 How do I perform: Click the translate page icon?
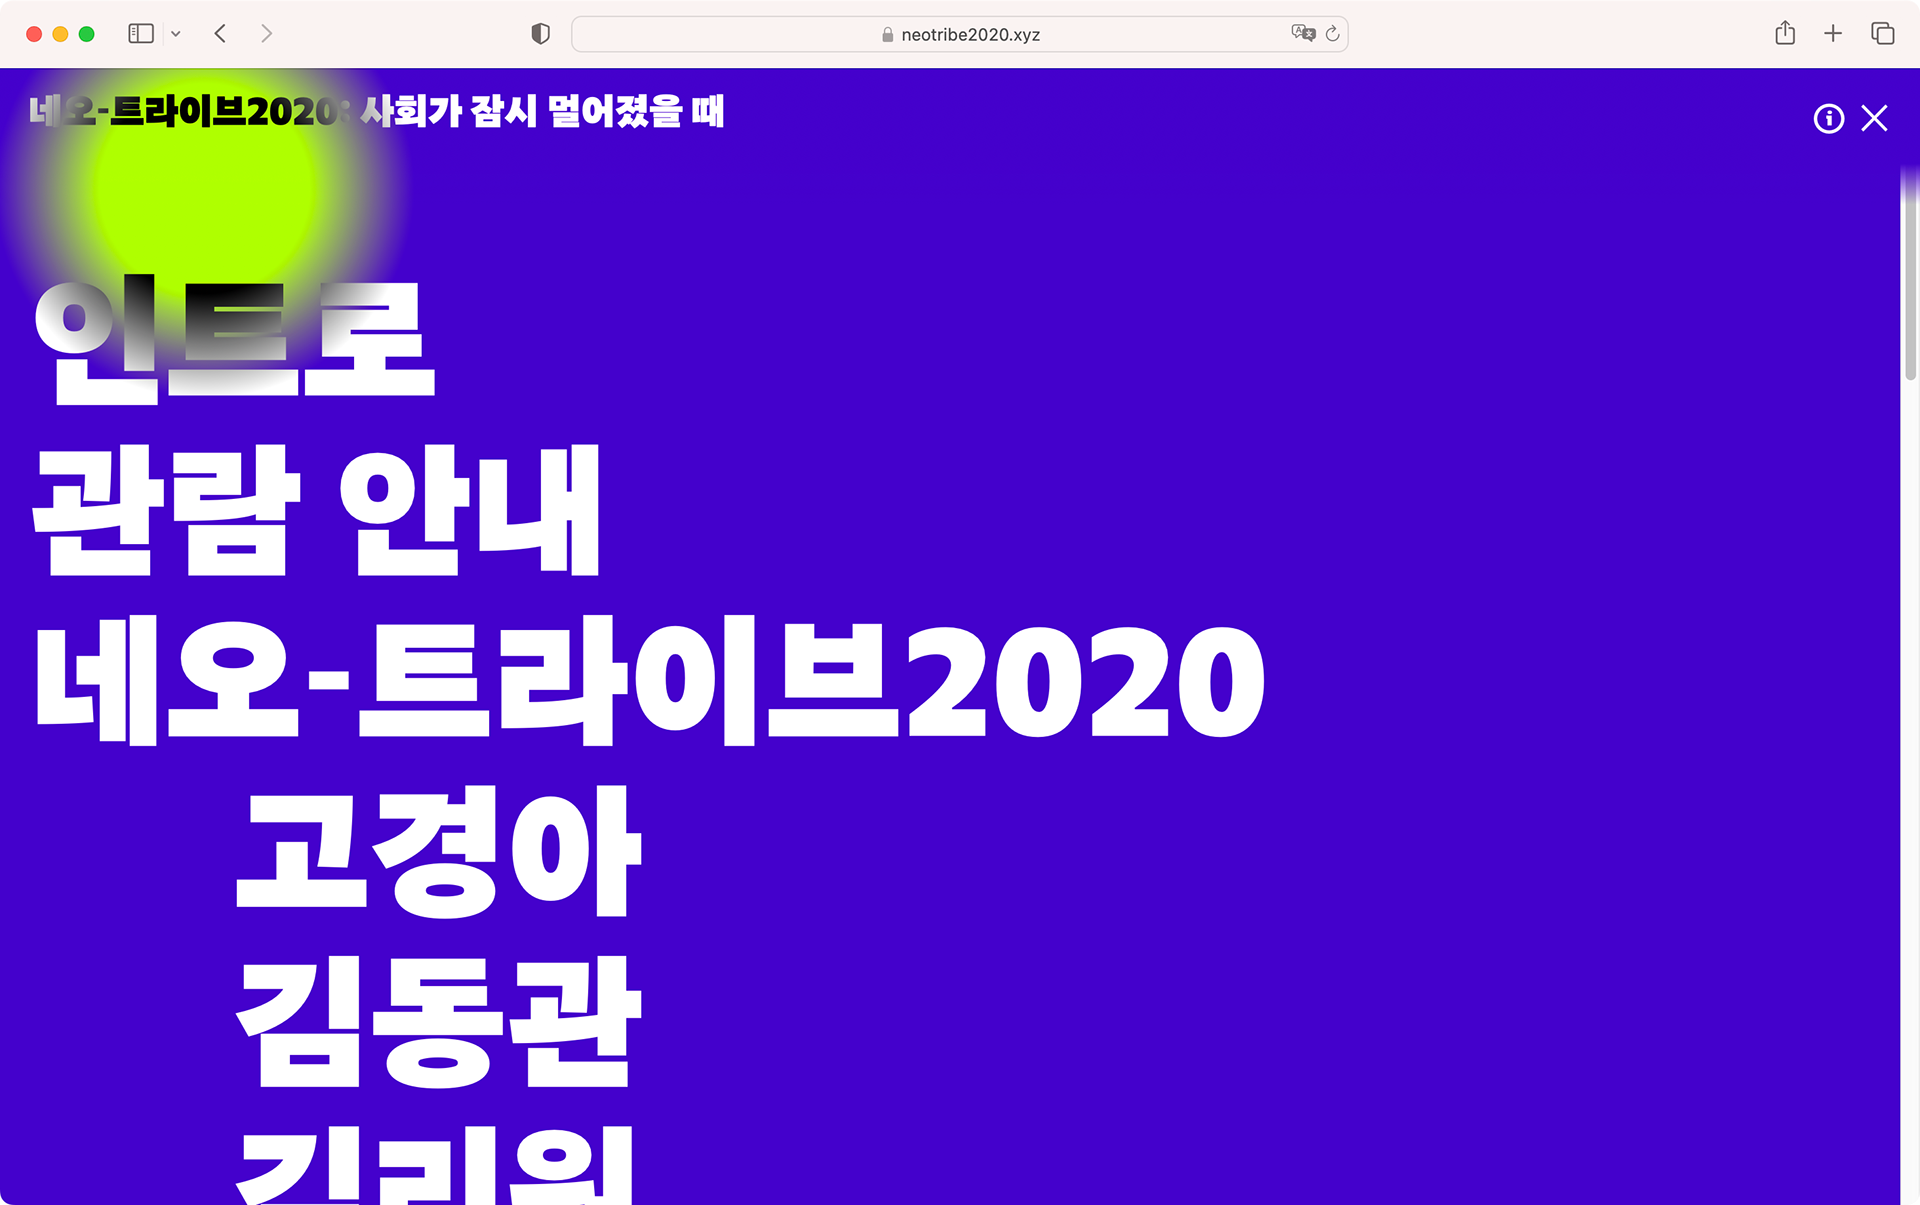[x=1302, y=34]
